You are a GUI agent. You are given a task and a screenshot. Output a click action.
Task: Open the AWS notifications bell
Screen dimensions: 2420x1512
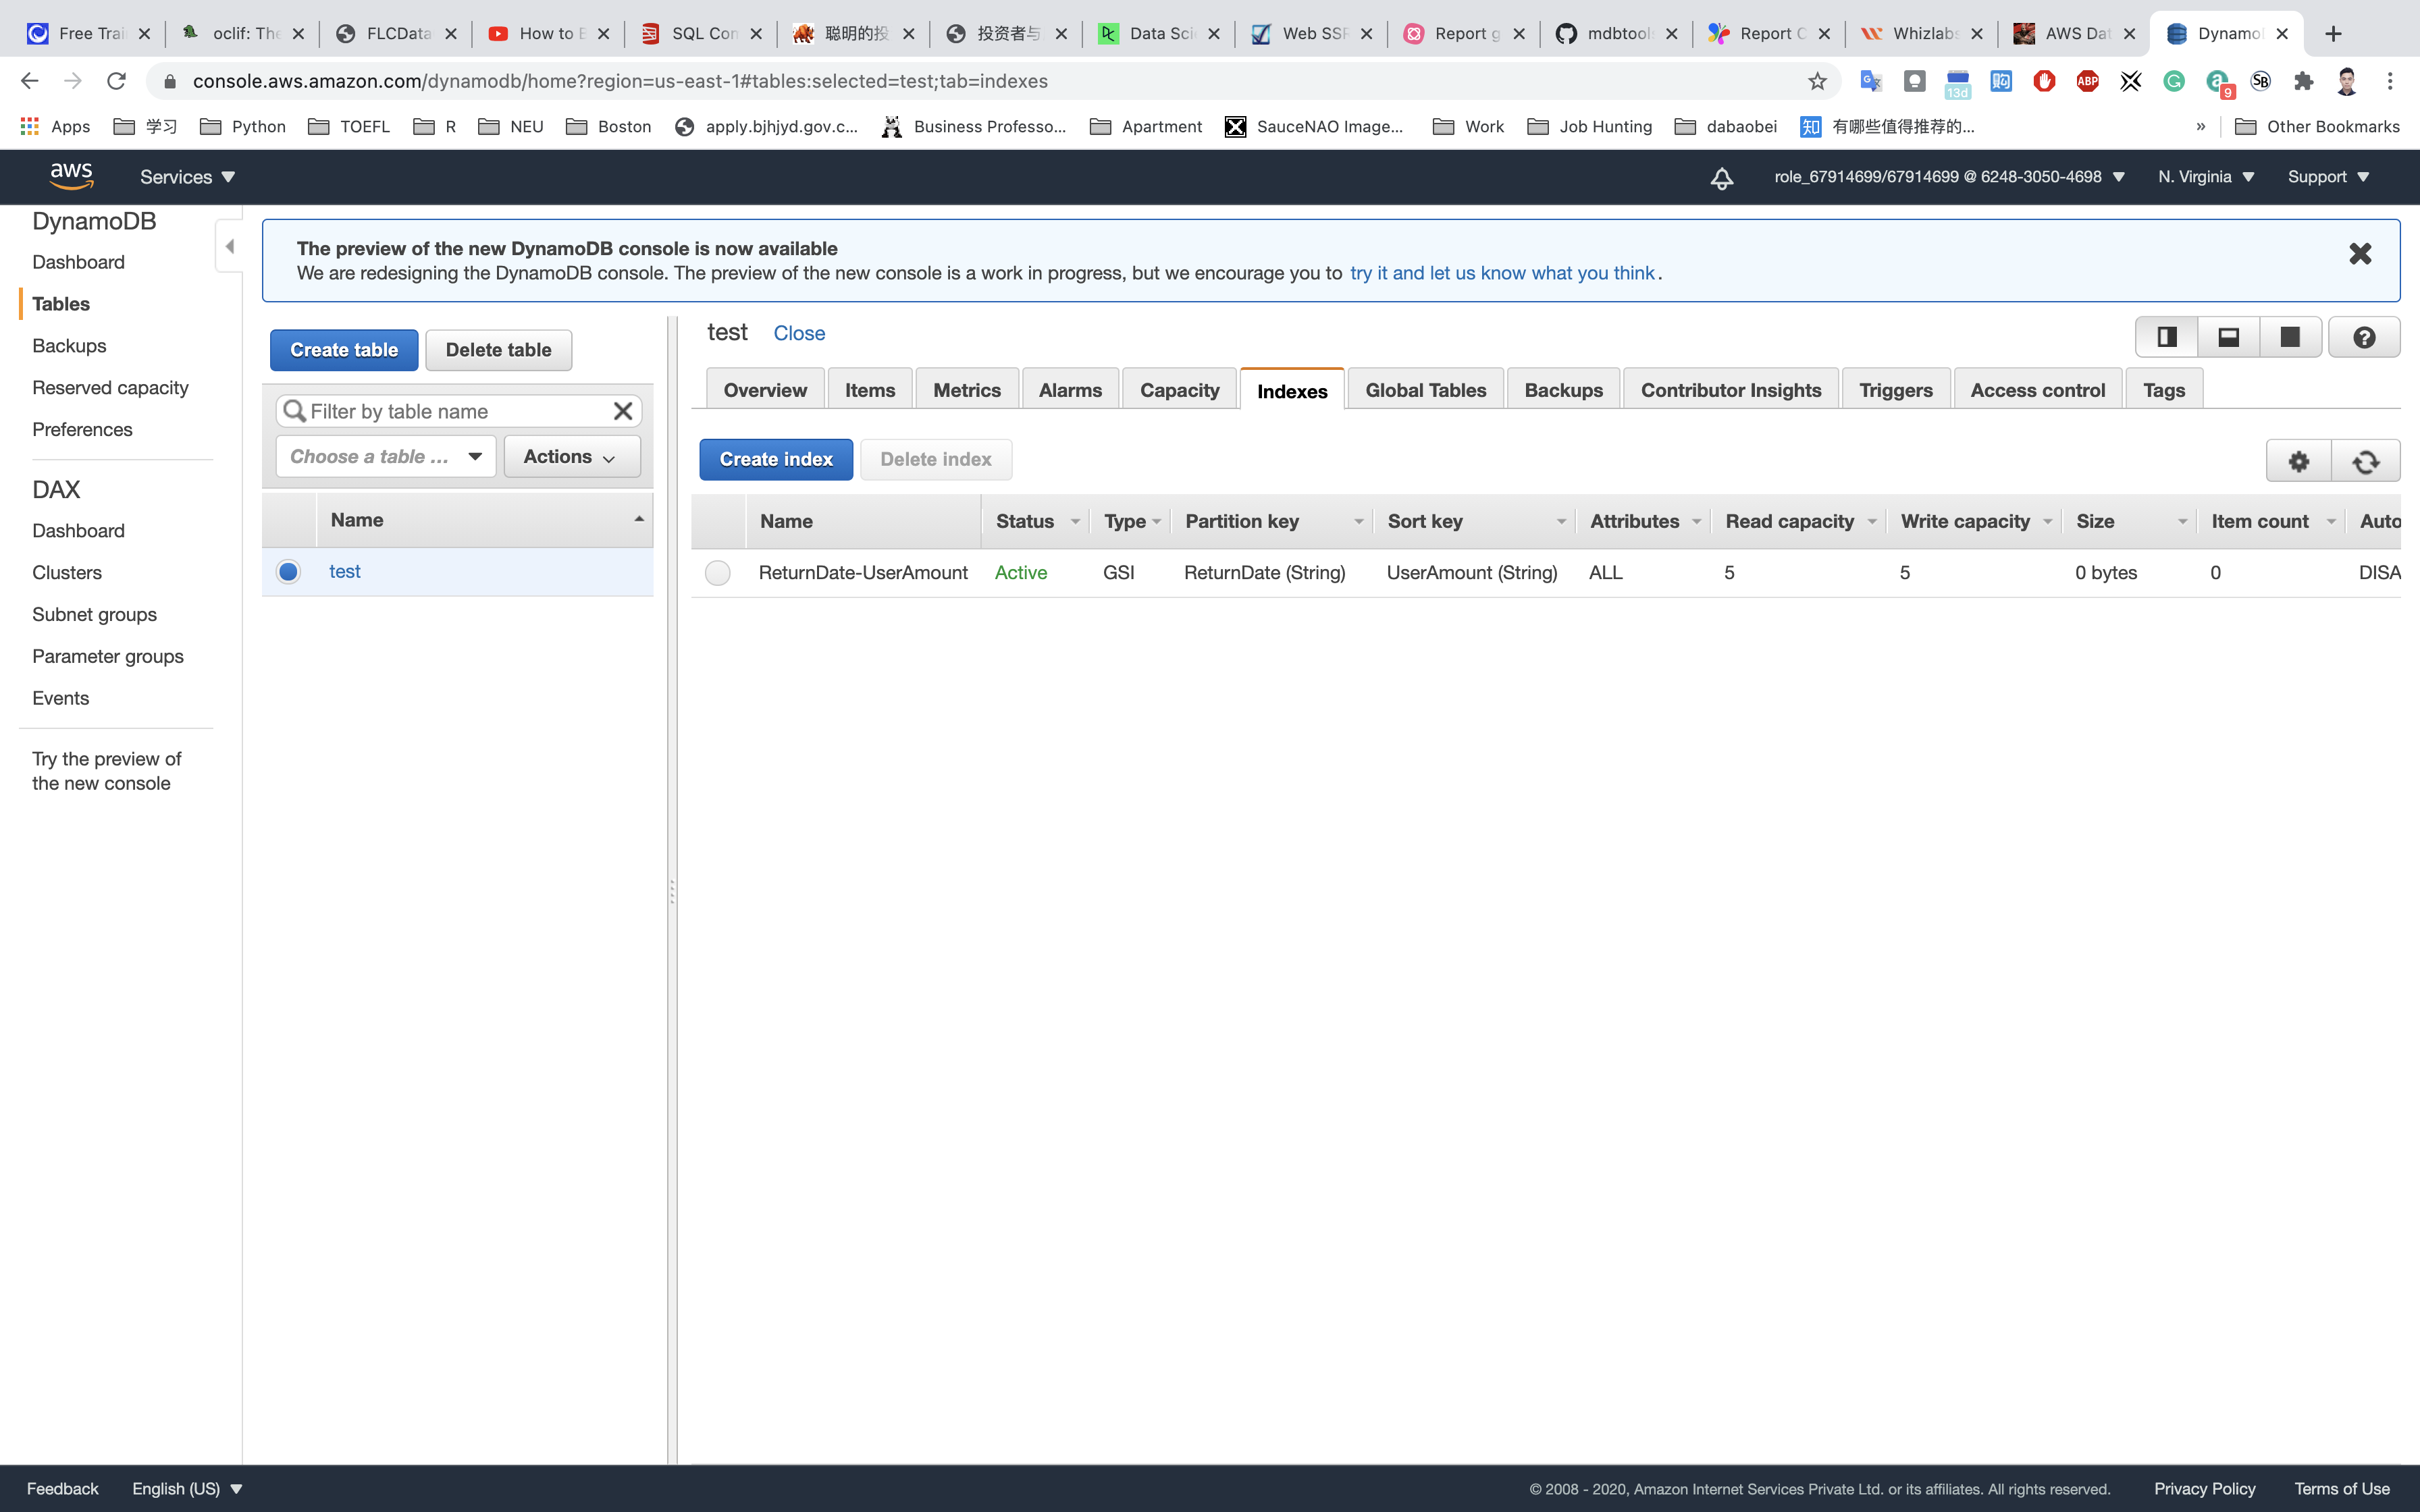[x=1721, y=178]
